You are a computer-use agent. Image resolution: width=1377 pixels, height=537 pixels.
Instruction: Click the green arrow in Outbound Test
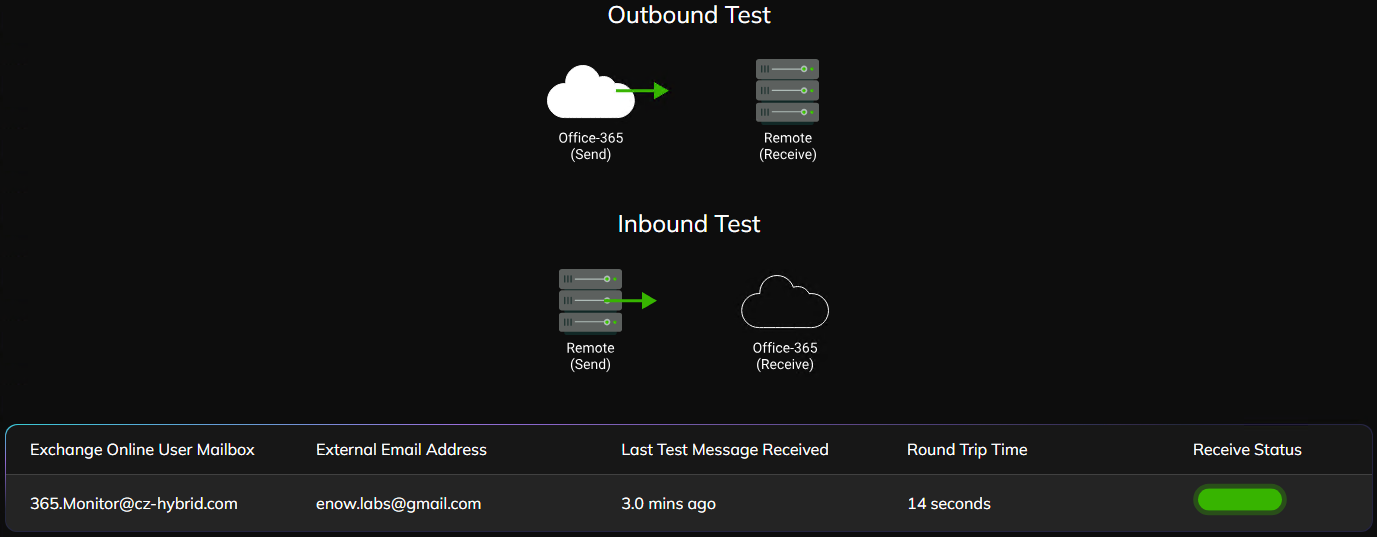(642, 91)
